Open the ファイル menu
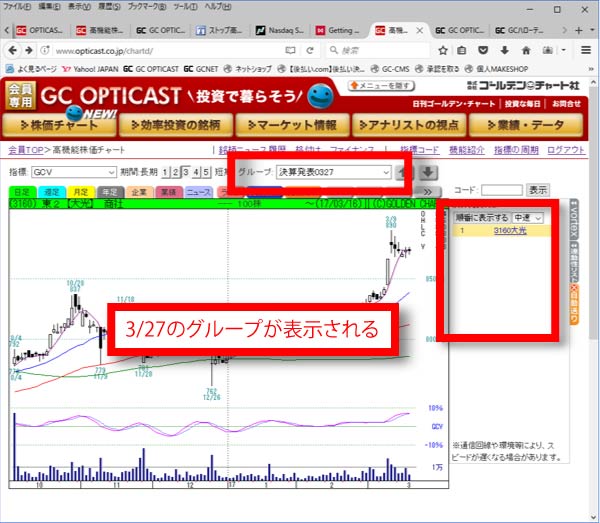 [17, 7]
